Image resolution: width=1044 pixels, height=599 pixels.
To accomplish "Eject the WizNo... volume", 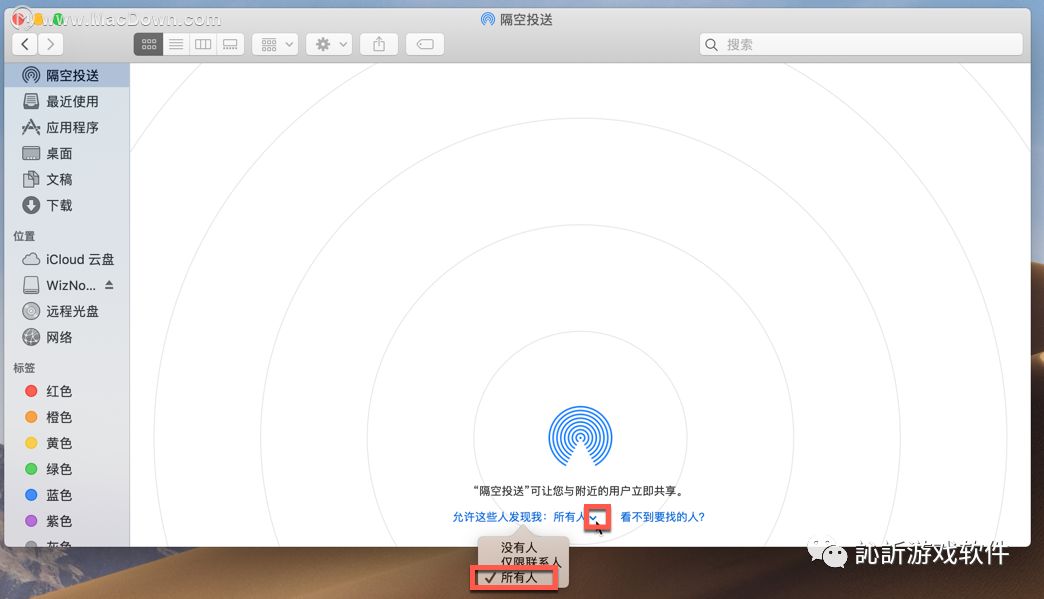I will pos(109,285).
